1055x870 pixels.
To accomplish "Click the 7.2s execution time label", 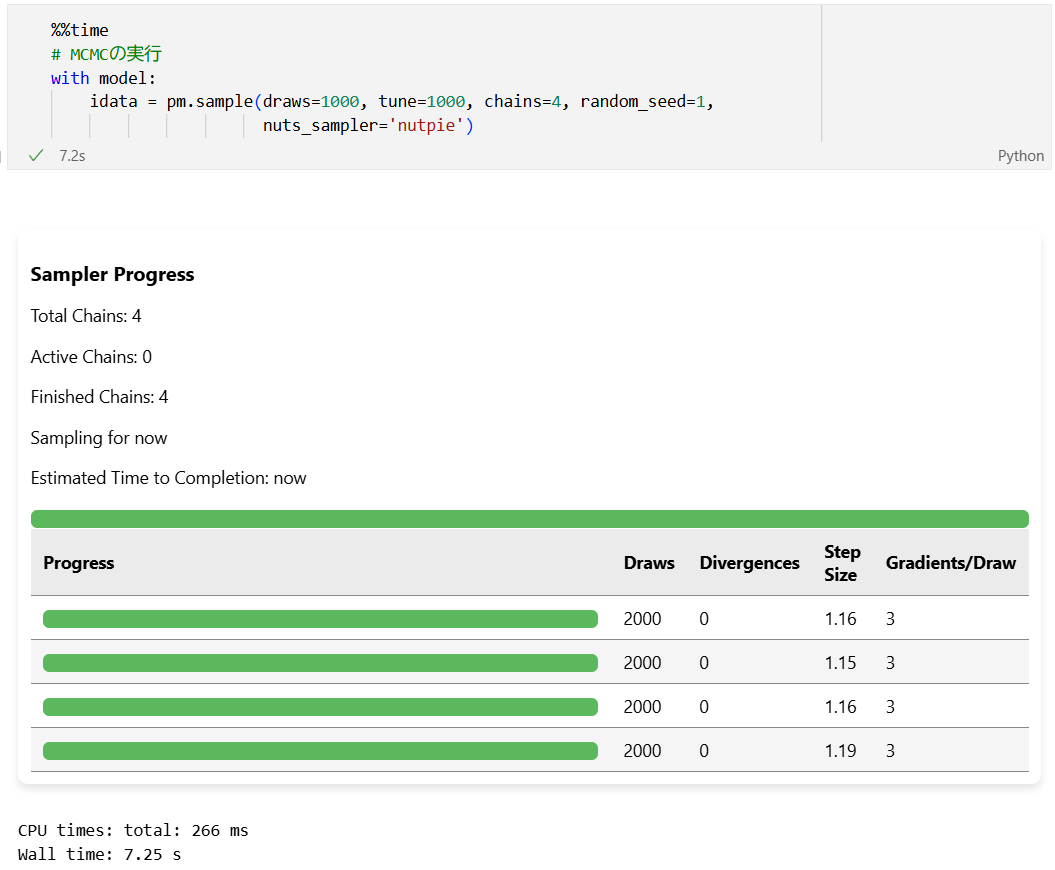I will tap(72, 155).
